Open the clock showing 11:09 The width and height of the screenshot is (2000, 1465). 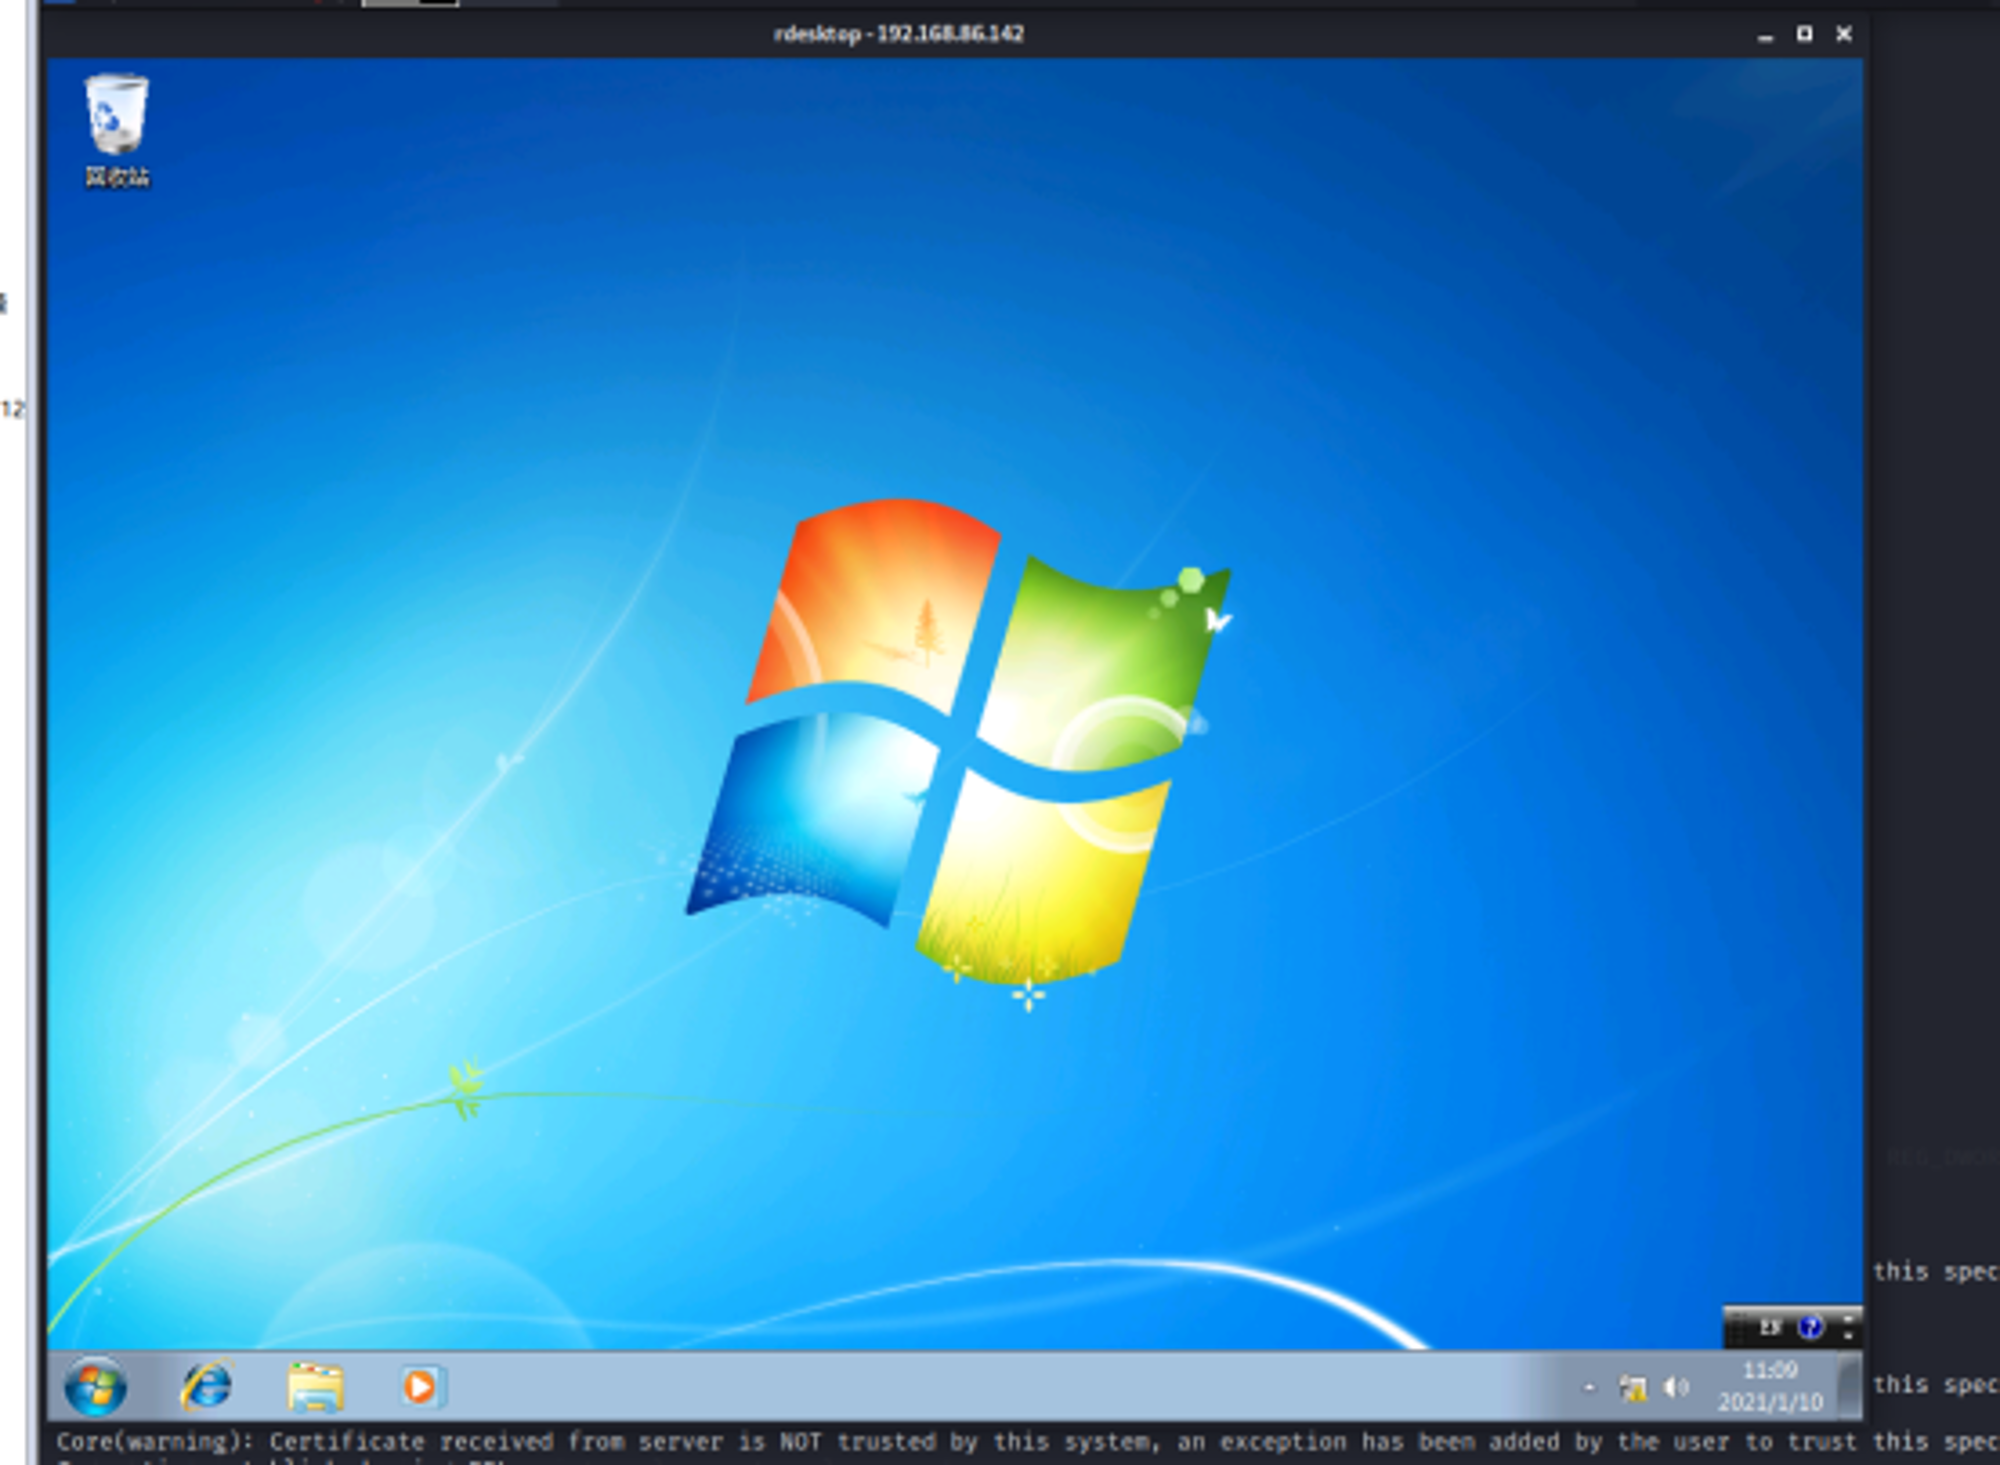pyautogui.click(x=1770, y=1386)
